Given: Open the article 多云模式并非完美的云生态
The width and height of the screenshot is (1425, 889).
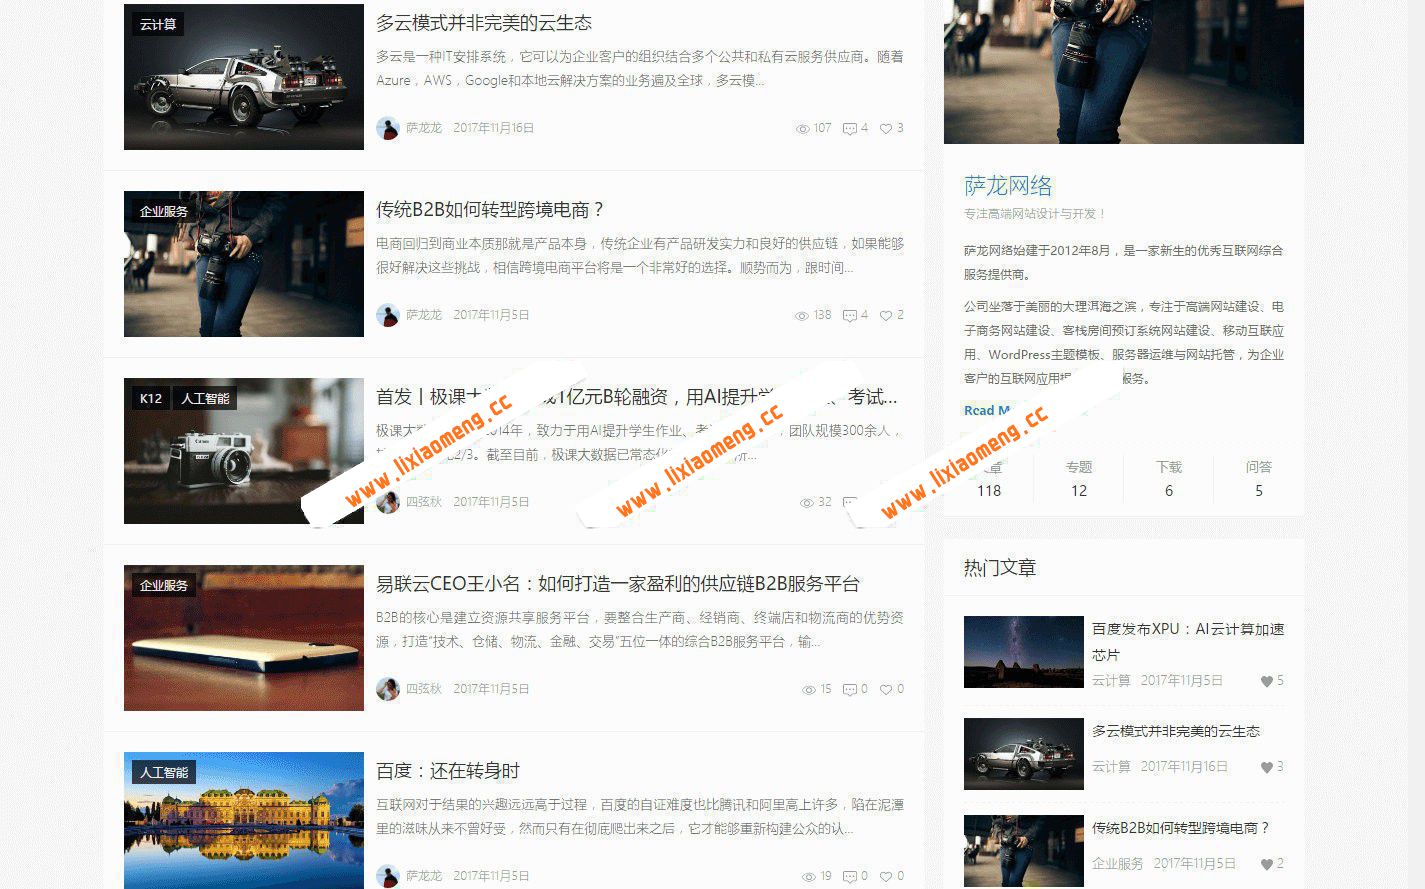Looking at the screenshot, I should (x=484, y=22).
